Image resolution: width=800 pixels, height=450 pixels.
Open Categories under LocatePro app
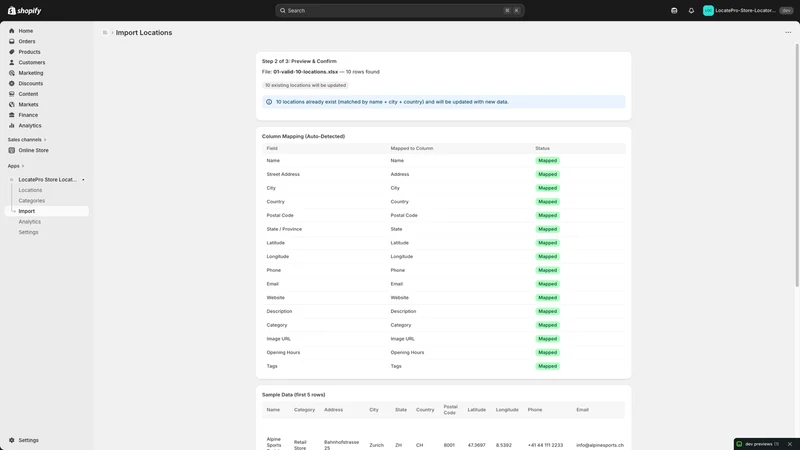pyautogui.click(x=32, y=201)
